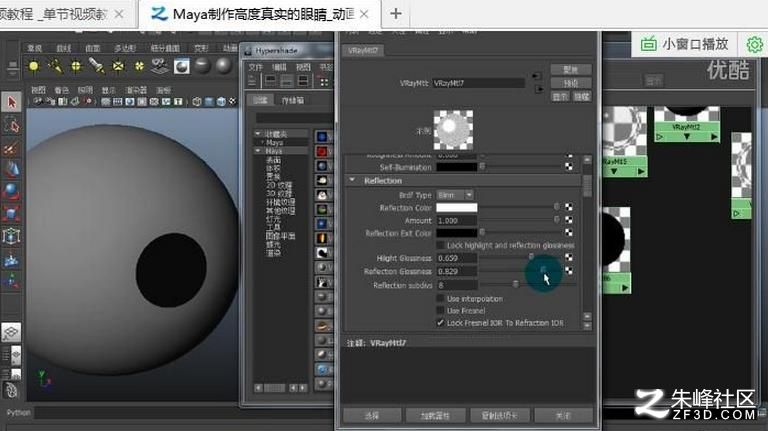The height and width of the screenshot is (431, 768).
Task: Enable Lock highlight and reflection glossiness
Action: [x=440, y=245]
